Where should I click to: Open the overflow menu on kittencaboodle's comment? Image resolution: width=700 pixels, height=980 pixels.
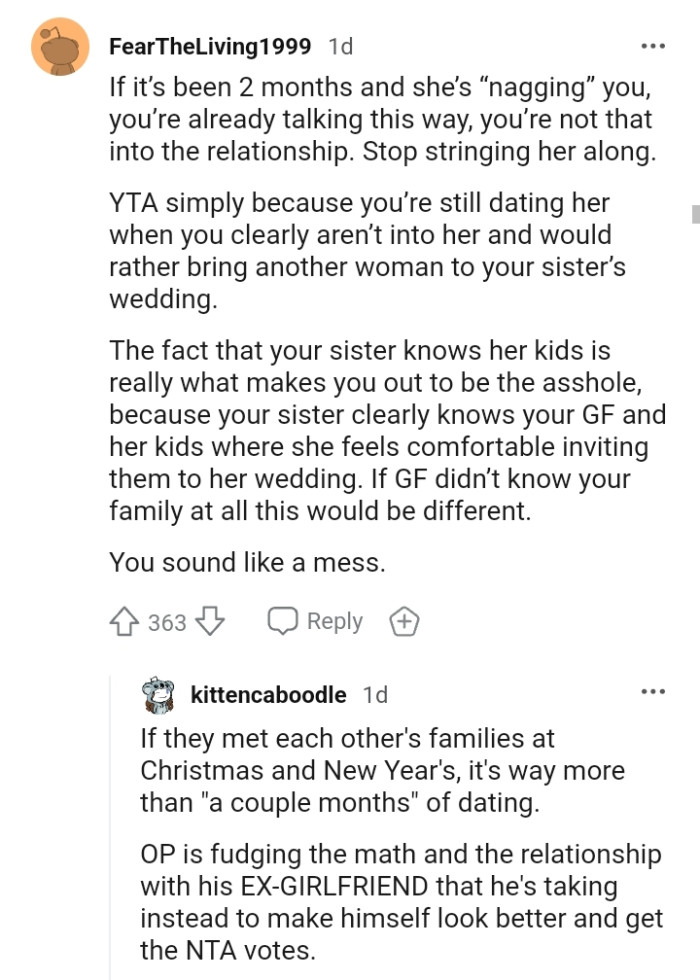tap(652, 692)
